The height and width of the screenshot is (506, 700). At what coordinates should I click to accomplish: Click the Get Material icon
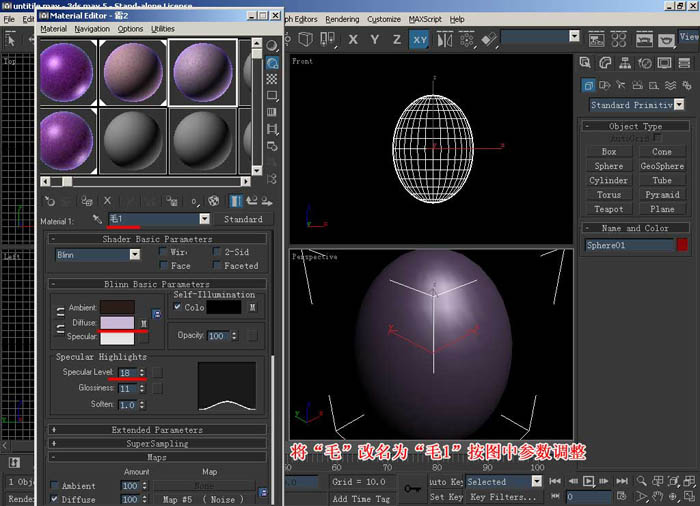tap(49, 201)
